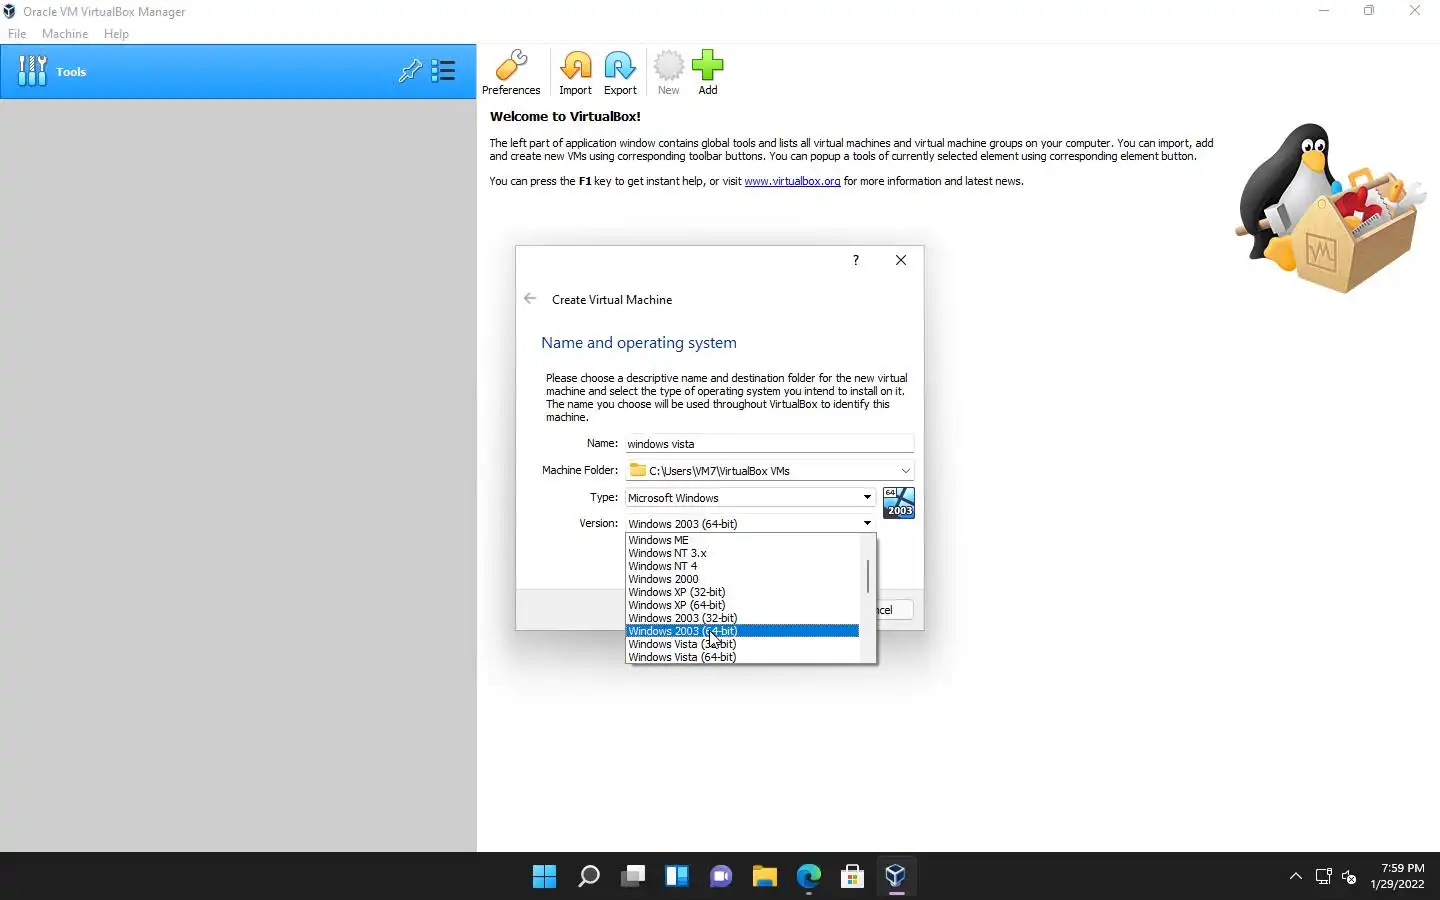Click the muted volume tray icon
This screenshot has height=900, width=1440.
pyautogui.click(x=1349, y=877)
